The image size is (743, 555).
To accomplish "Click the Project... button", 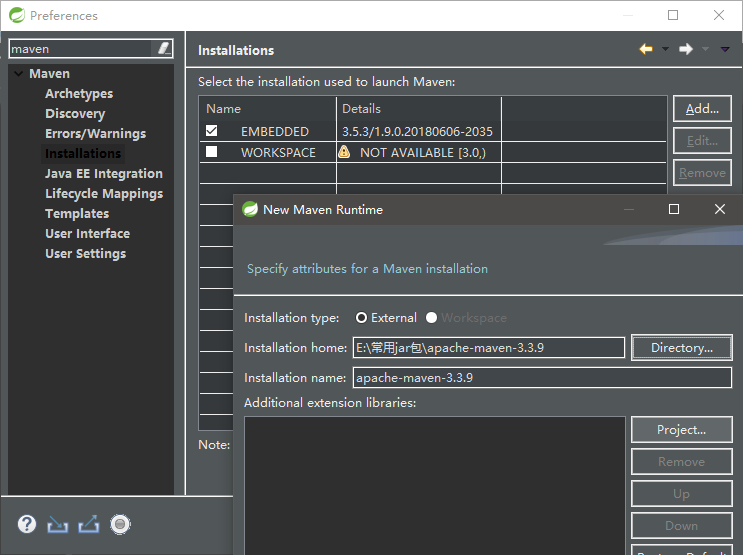I will pos(681,429).
